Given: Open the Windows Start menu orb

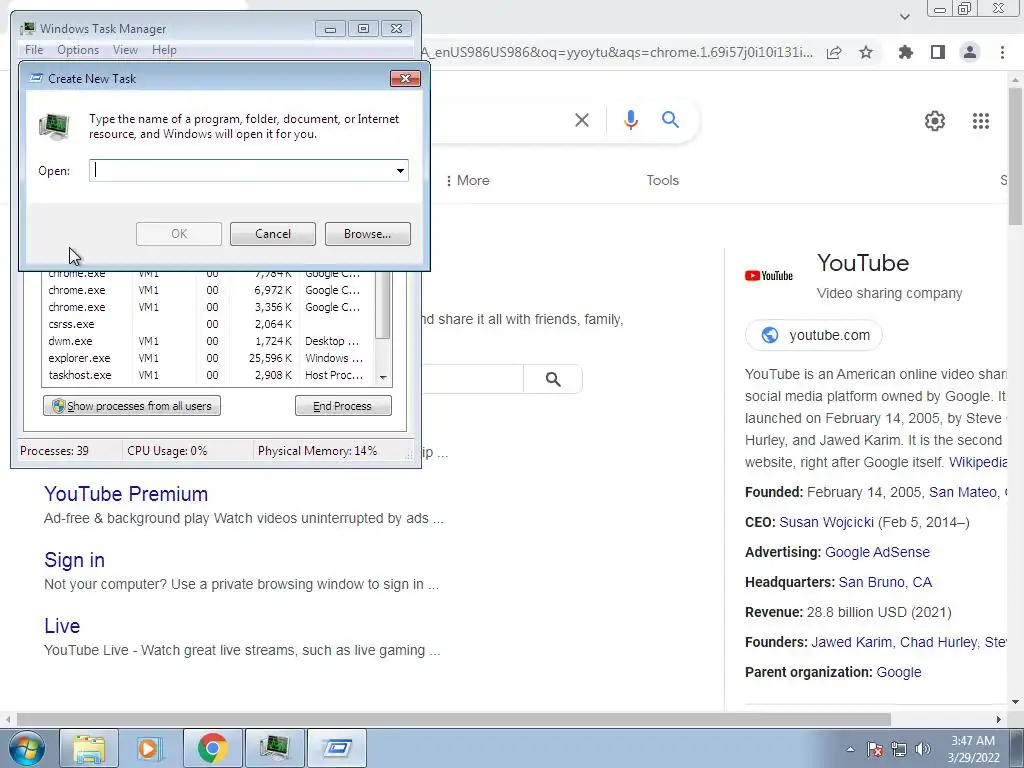Looking at the screenshot, I should [27, 748].
